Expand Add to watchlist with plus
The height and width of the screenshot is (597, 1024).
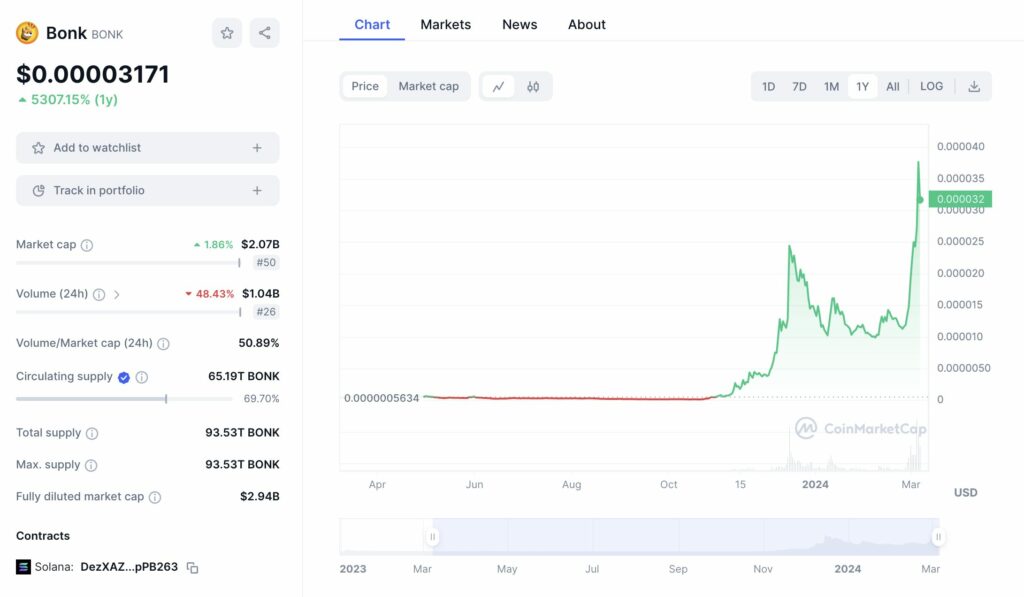[257, 148]
